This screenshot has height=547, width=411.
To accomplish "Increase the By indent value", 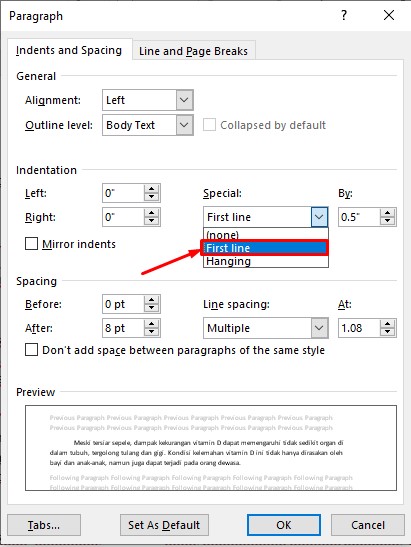I will pyautogui.click(x=388, y=213).
